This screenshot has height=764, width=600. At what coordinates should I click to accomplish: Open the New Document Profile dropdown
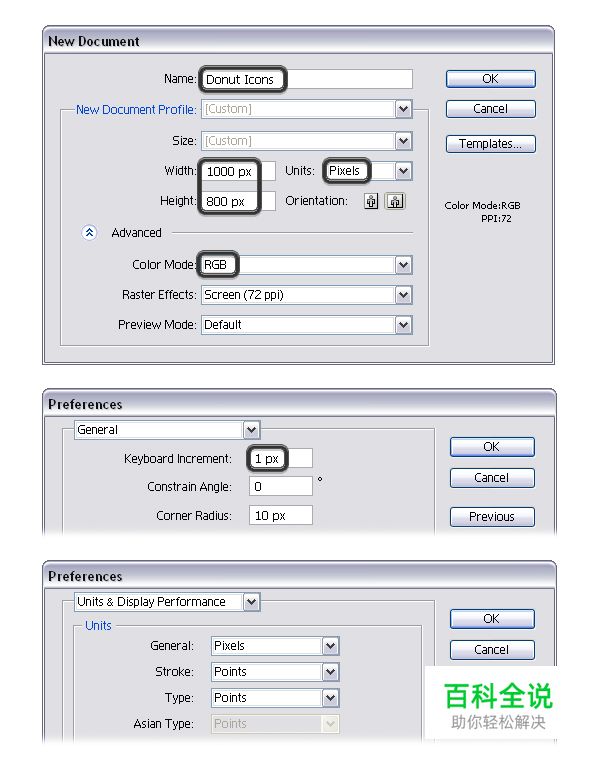(403, 109)
